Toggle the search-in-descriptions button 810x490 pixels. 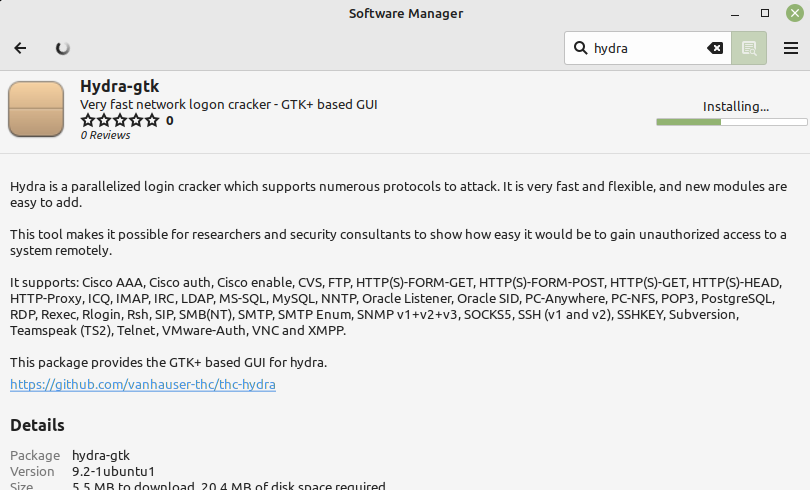coord(748,48)
